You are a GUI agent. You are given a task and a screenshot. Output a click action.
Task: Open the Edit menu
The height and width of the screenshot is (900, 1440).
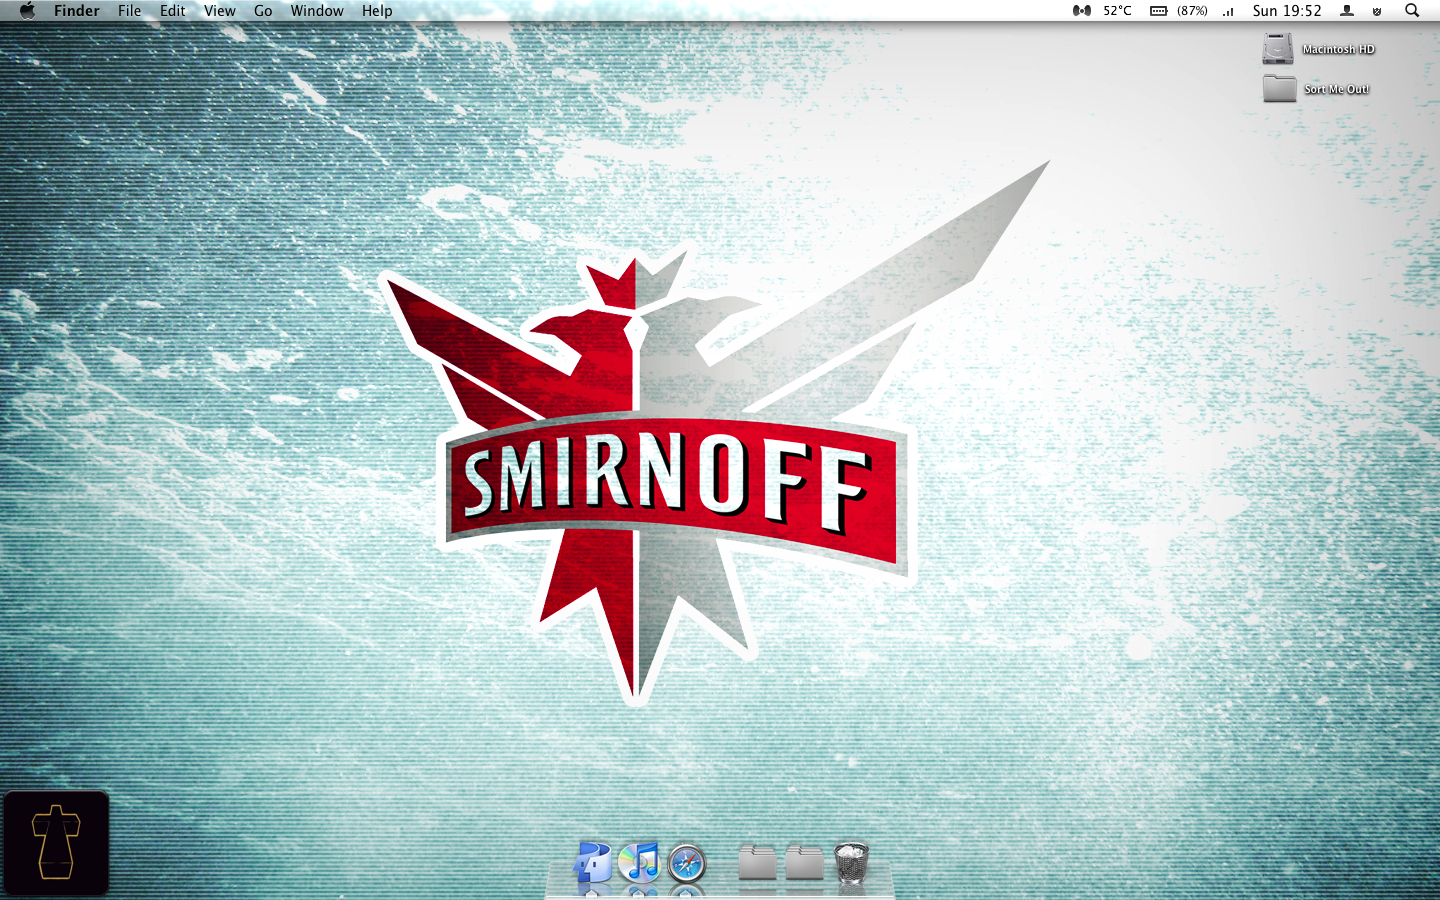pyautogui.click(x=173, y=11)
